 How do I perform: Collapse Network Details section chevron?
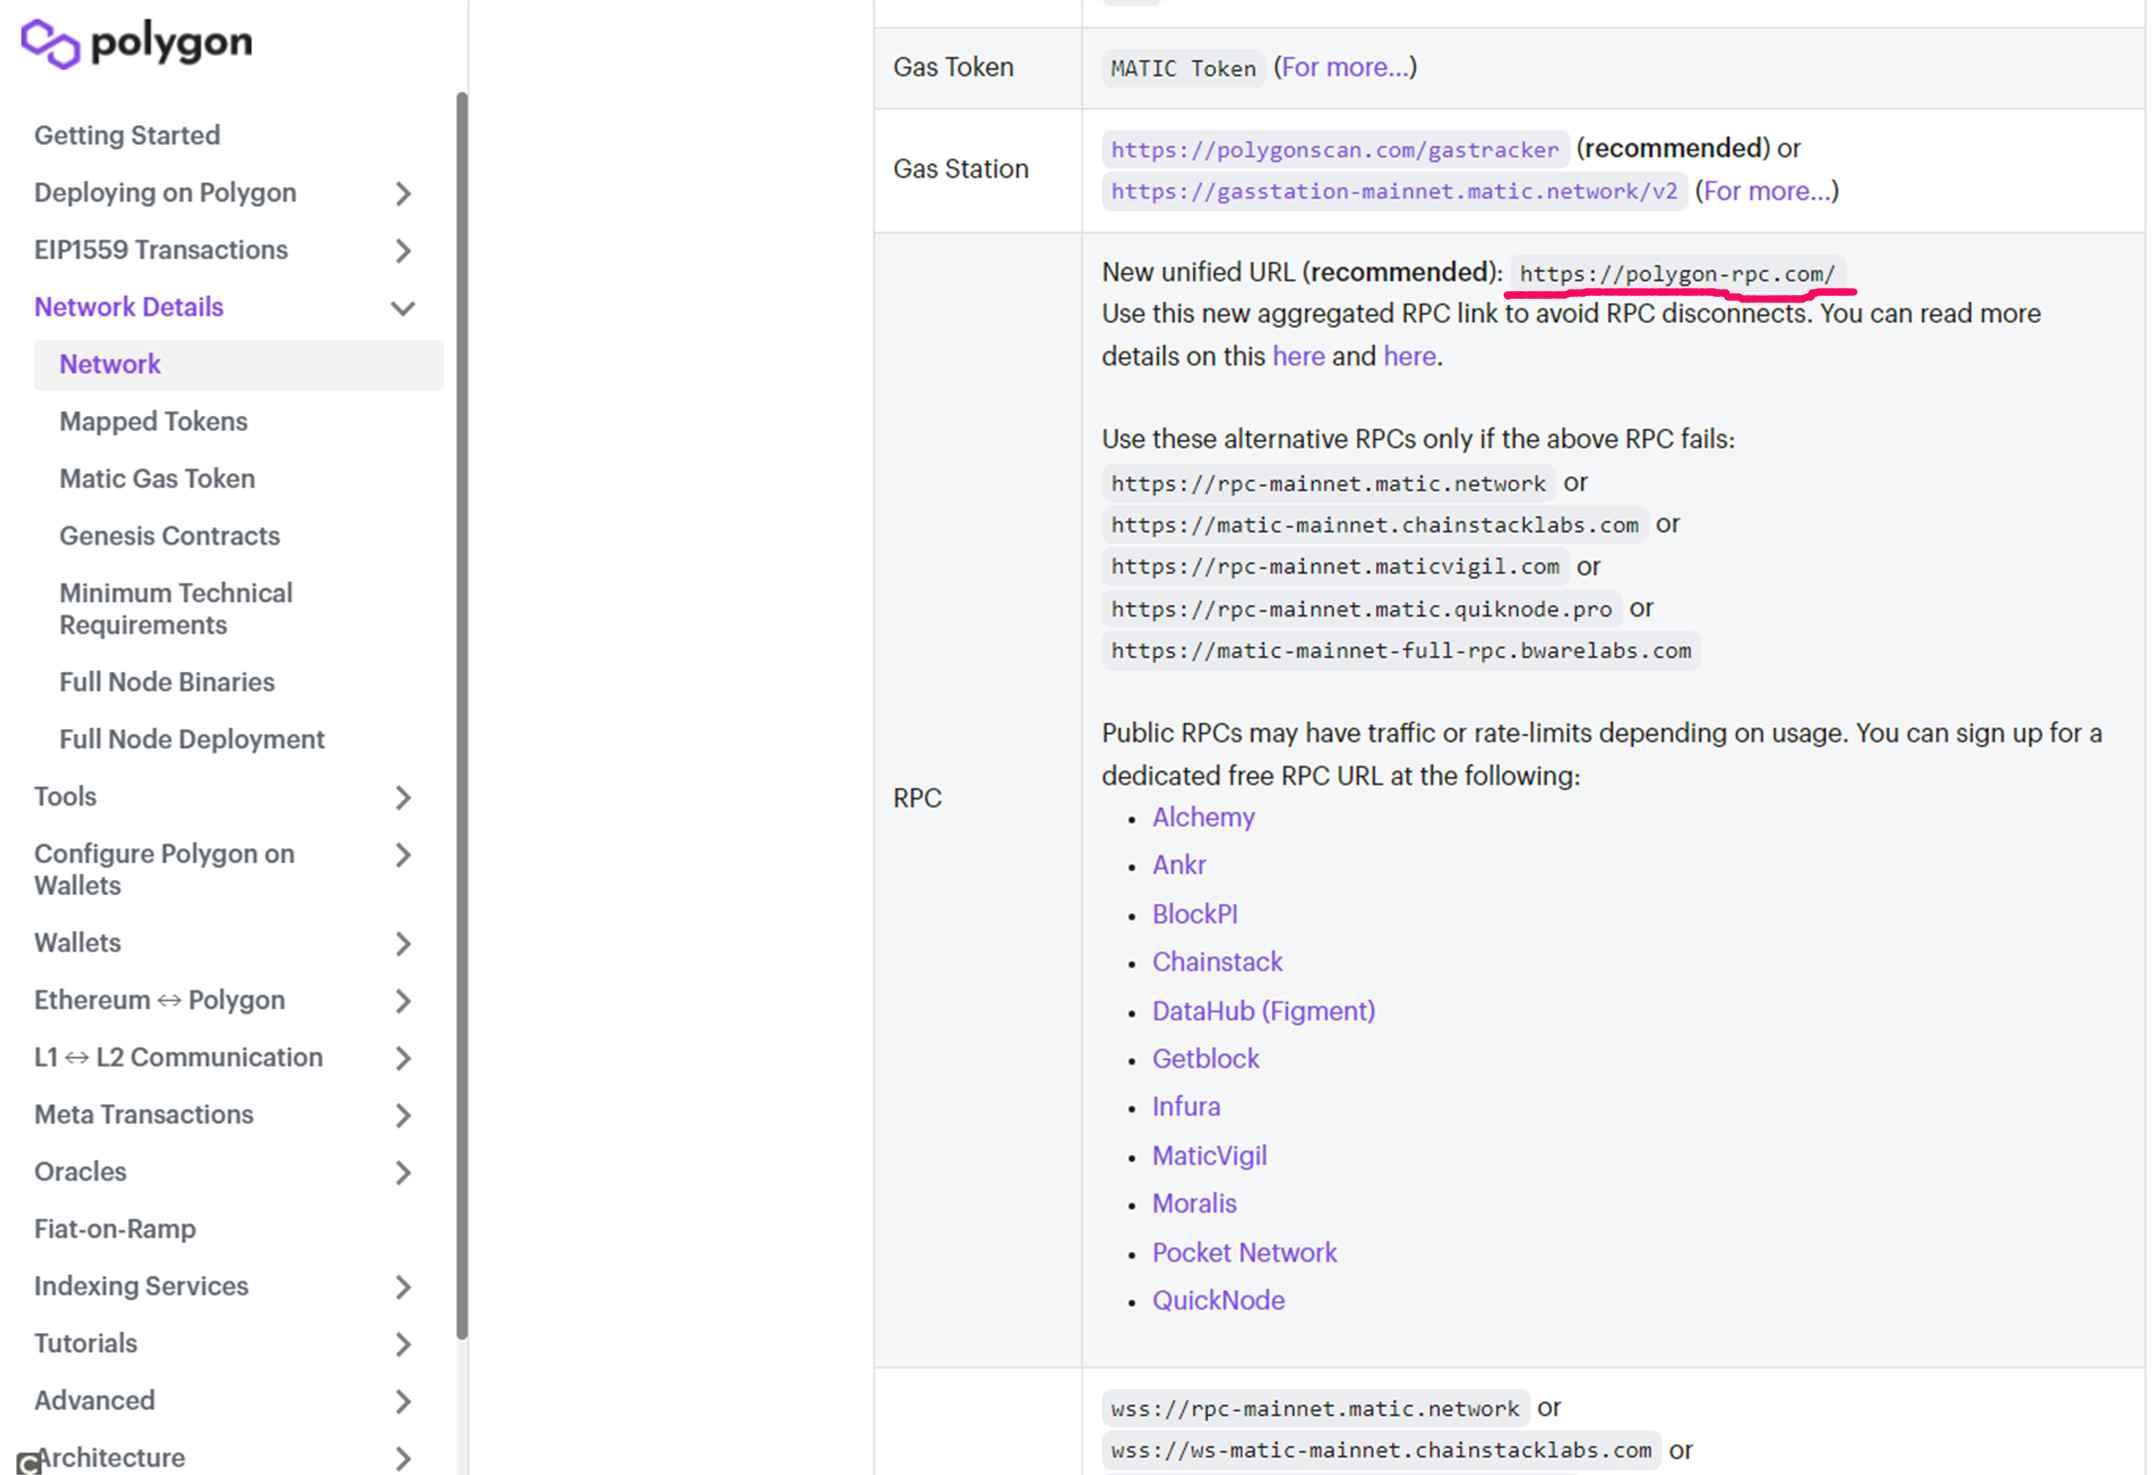tap(402, 308)
